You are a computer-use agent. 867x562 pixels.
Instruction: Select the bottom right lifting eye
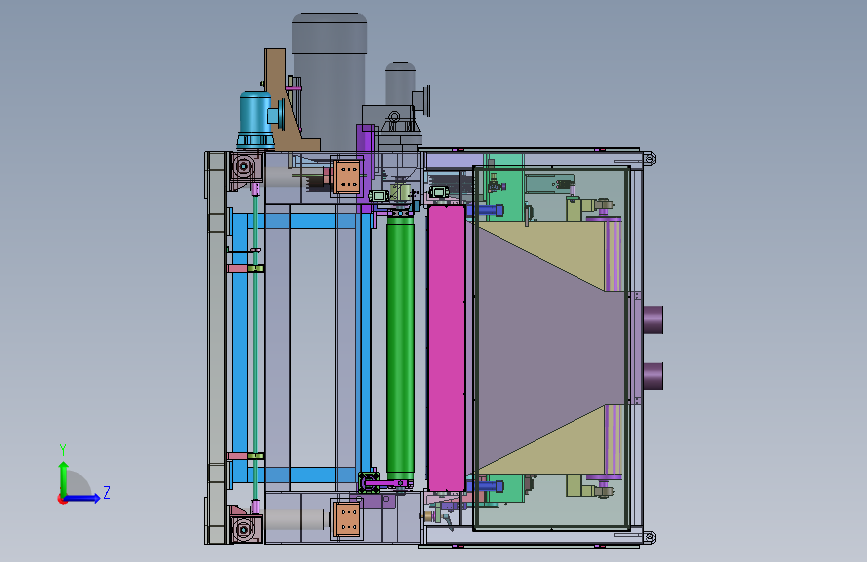(650, 537)
